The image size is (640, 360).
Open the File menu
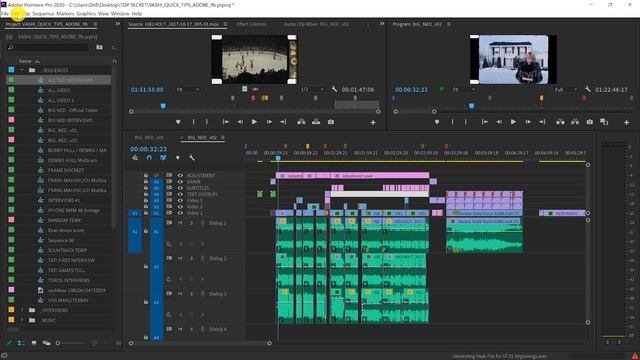pos(4,13)
